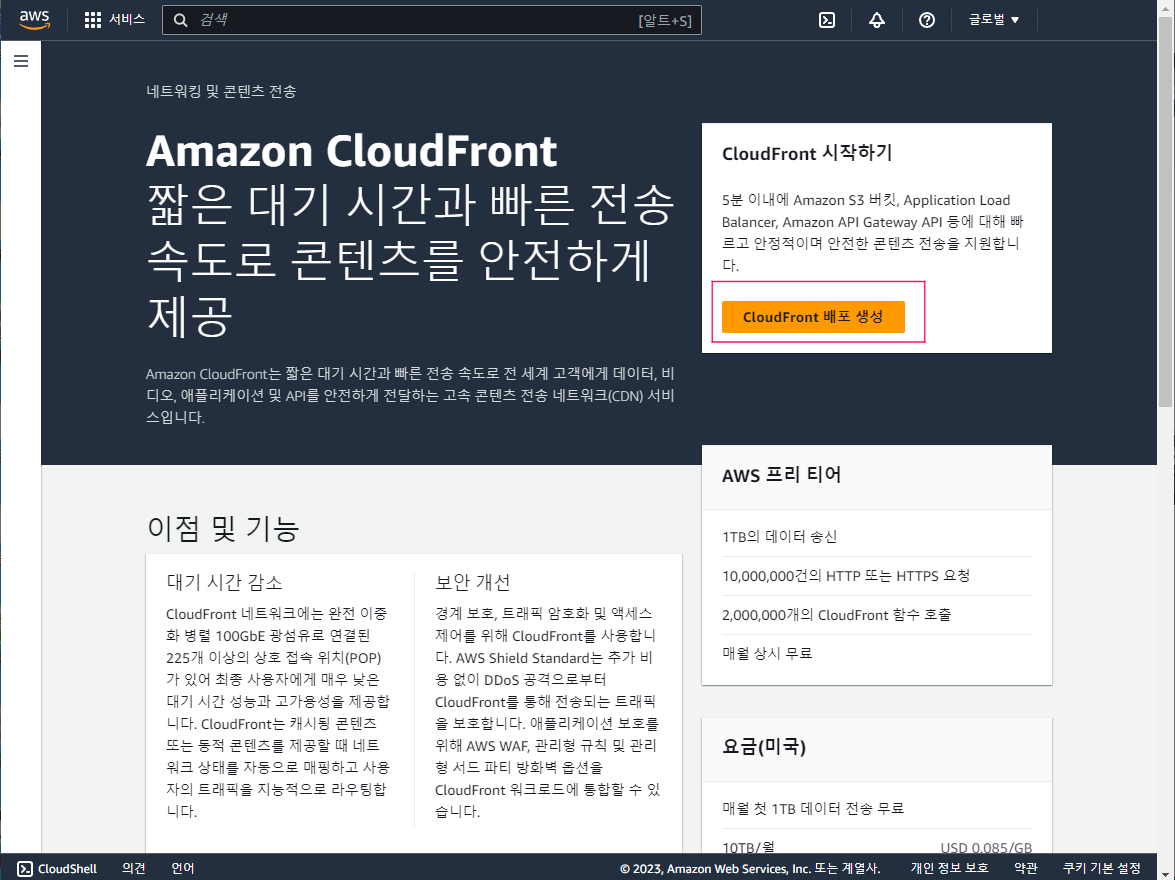Click the search magnifier icon
The image size is (1175, 880).
coord(181,20)
